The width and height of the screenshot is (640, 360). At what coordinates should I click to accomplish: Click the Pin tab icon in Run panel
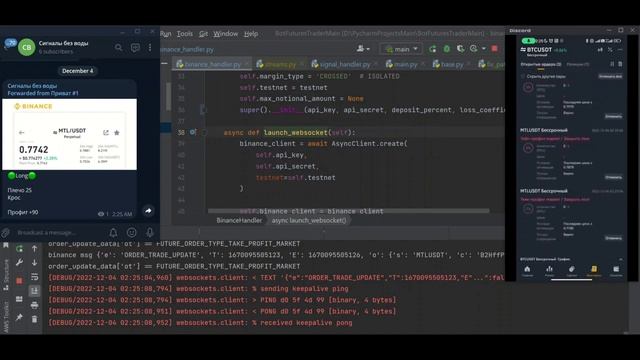(x=19, y=318)
